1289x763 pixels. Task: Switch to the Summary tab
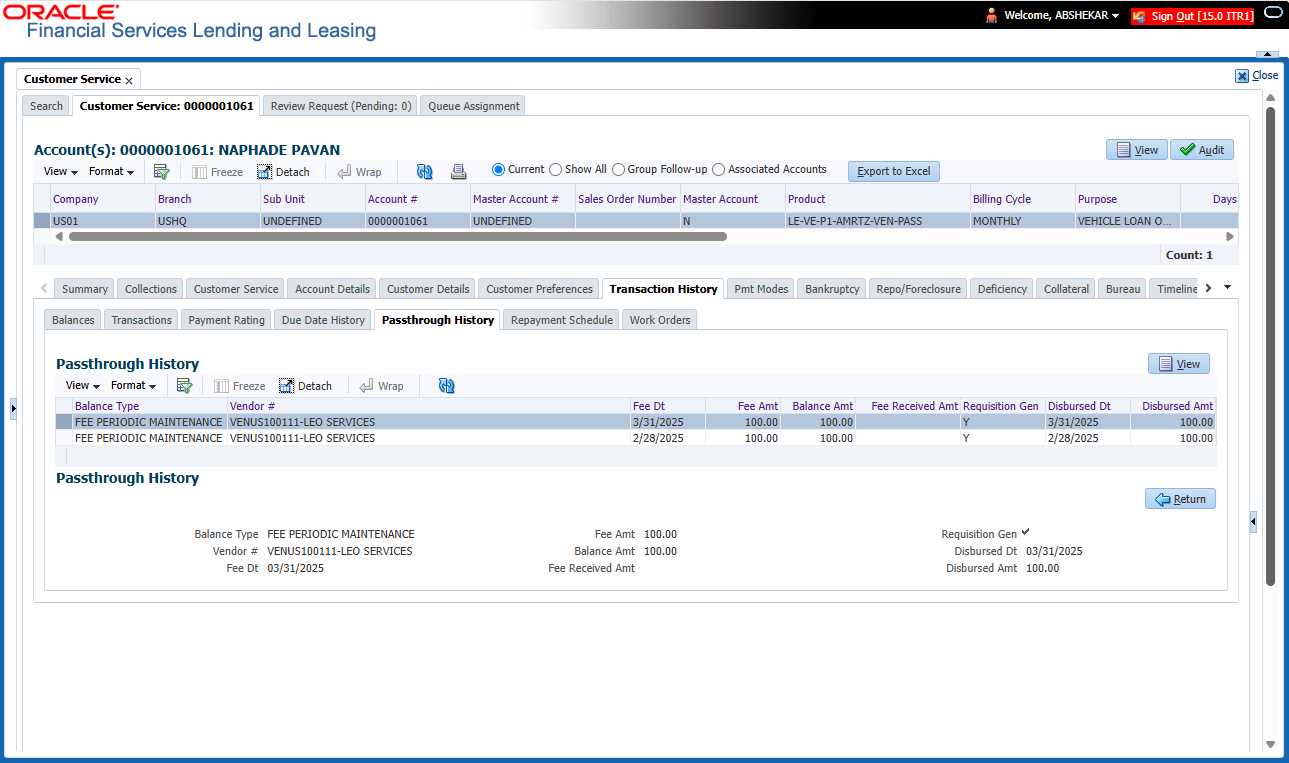(85, 289)
